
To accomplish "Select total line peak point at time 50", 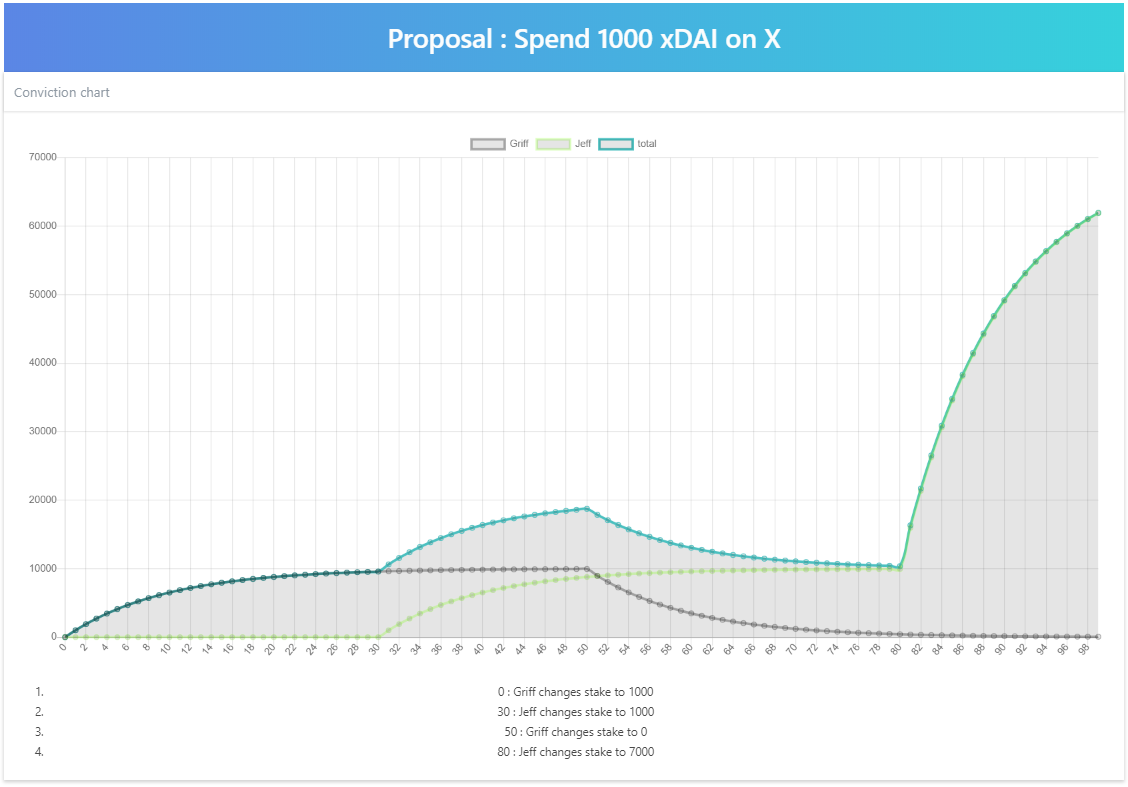I will [586, 509].
